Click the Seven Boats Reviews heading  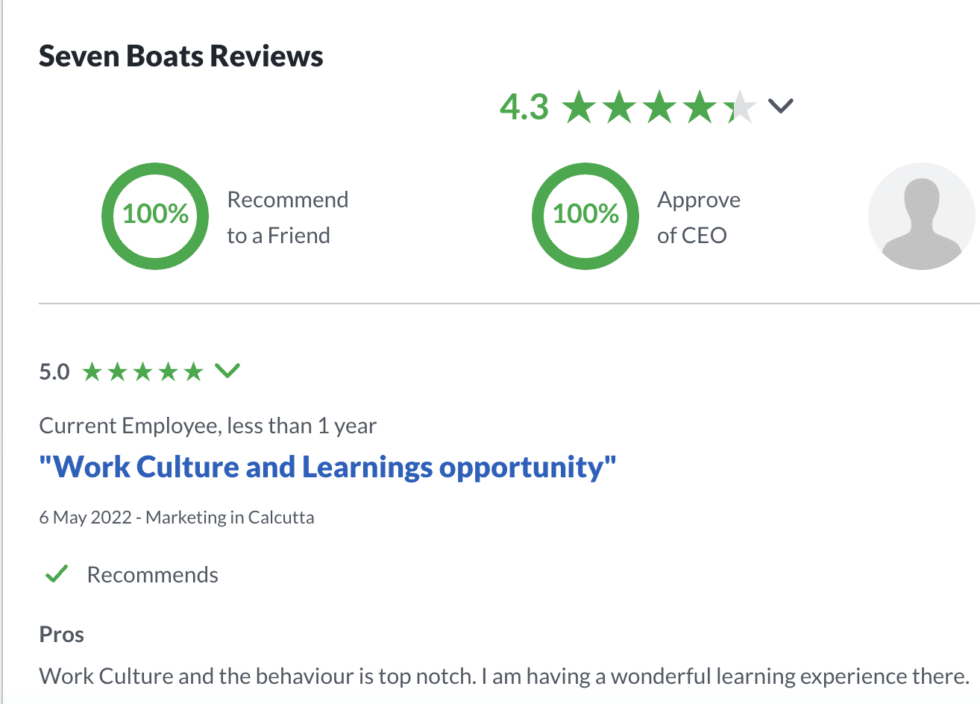pyautogui.click(x=181, y=56)
